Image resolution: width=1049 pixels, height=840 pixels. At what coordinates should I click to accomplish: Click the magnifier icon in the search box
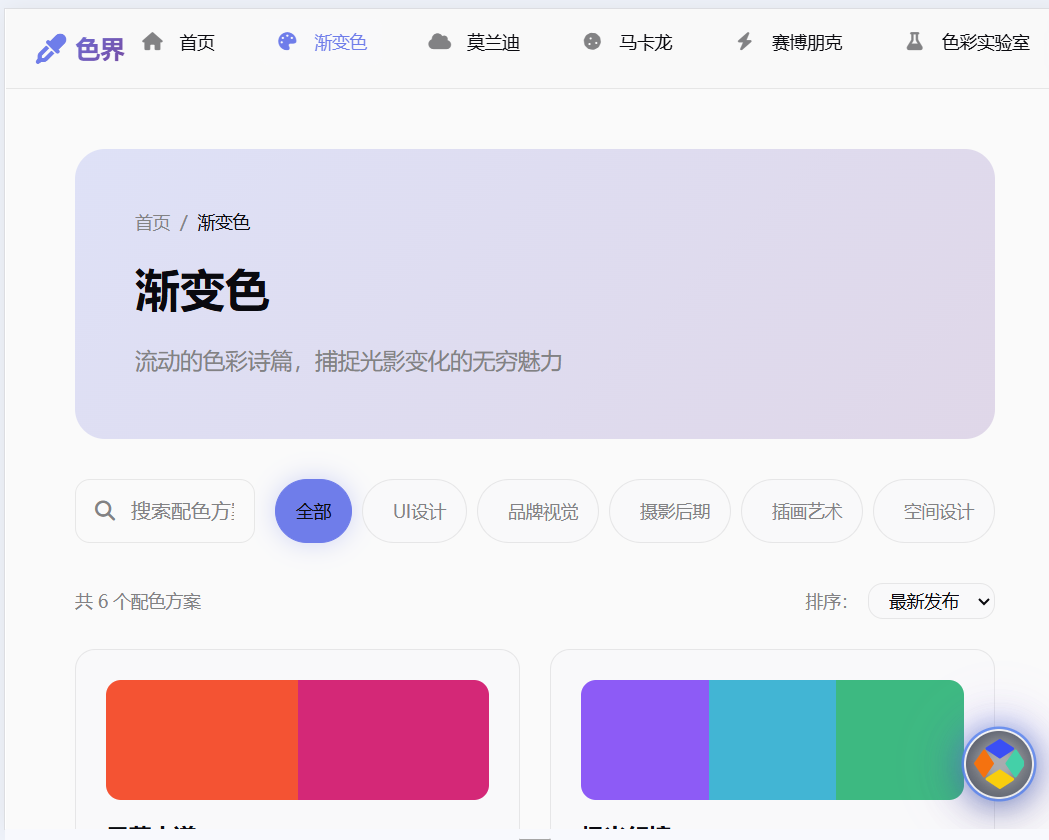click(x=105, y=511)
